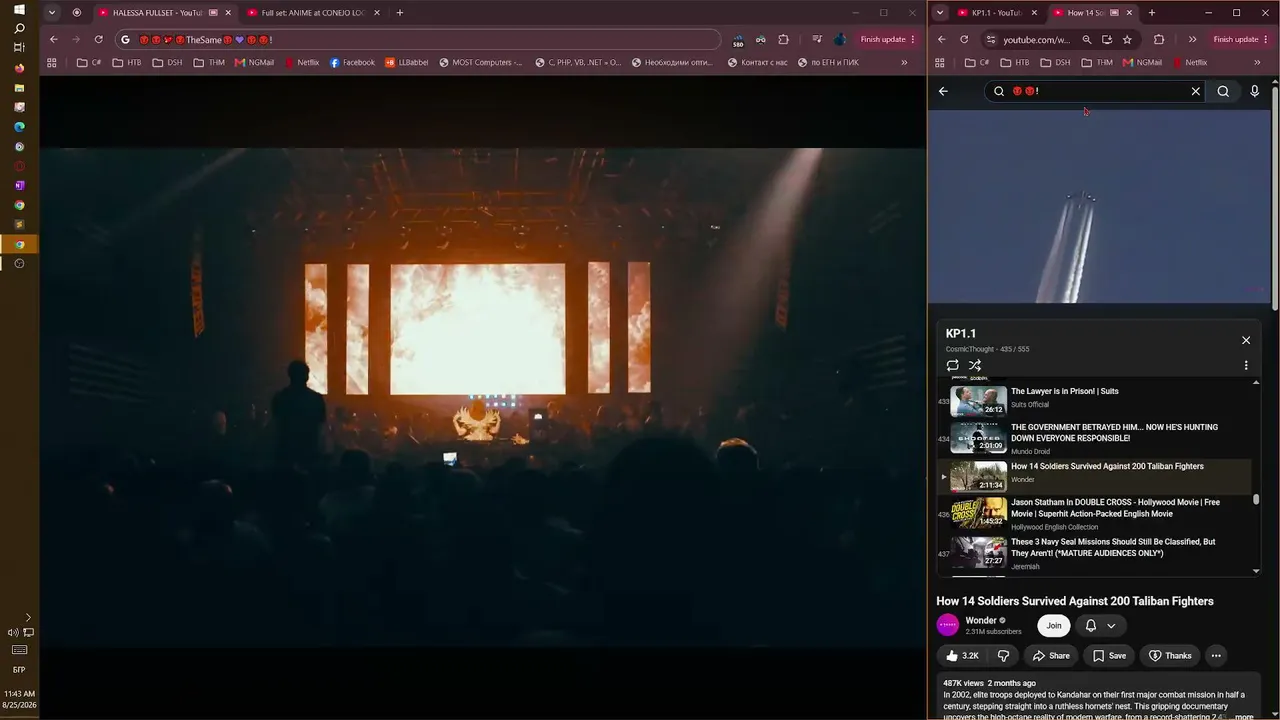The height and width of the screenshot is (720, 1280).
Task: Open notification settings dropdown for Wonder
Action: coord(1100,626)
